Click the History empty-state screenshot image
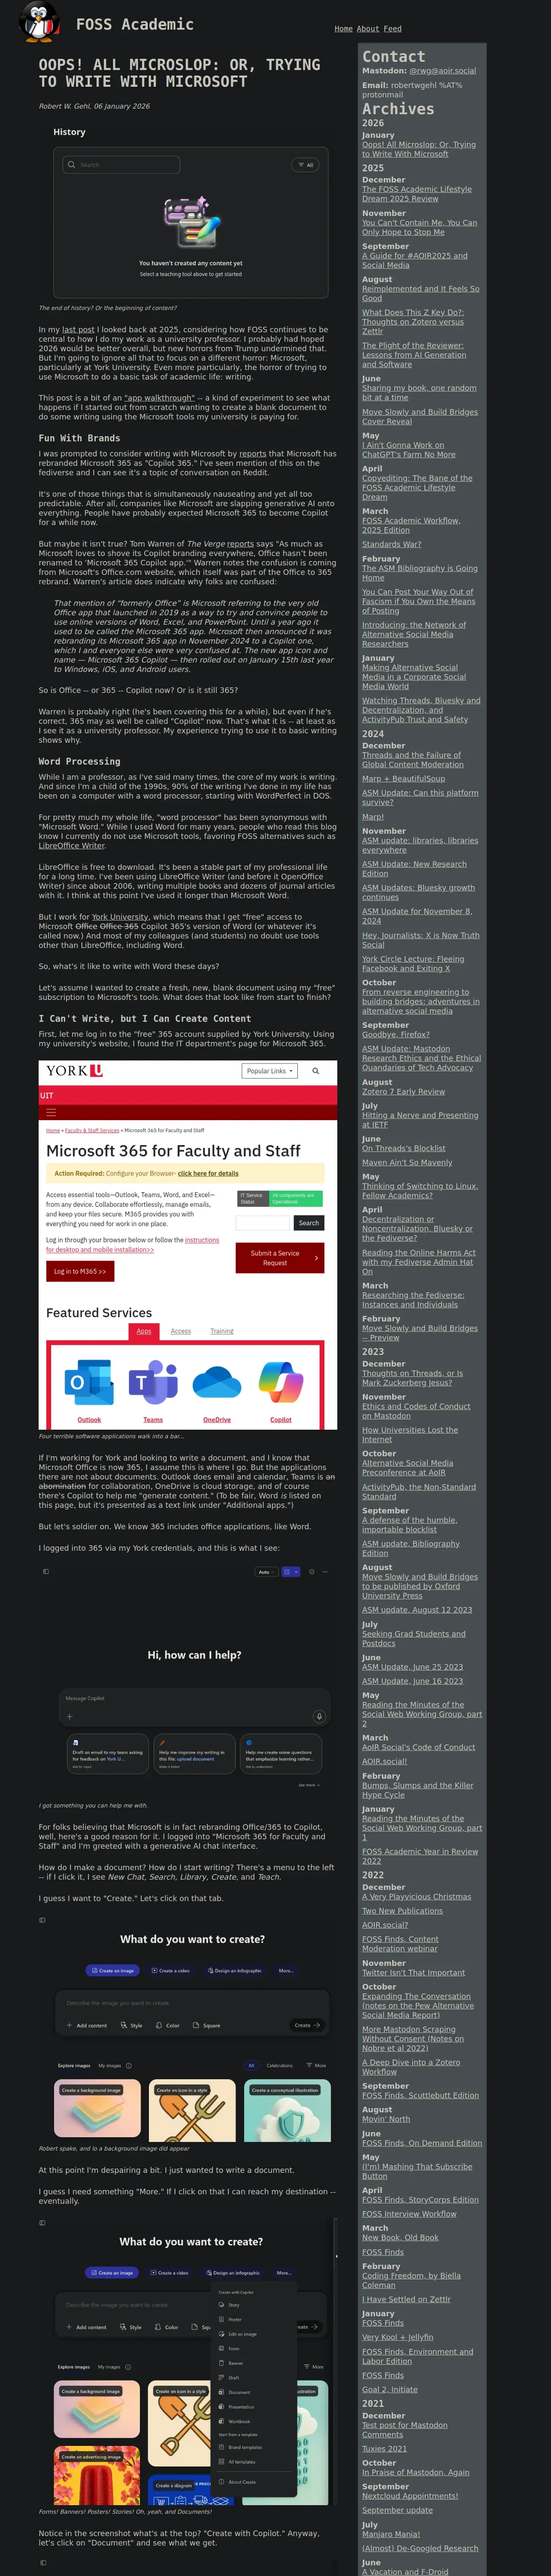Screen dimensions: 551x2576 [188, 211]
